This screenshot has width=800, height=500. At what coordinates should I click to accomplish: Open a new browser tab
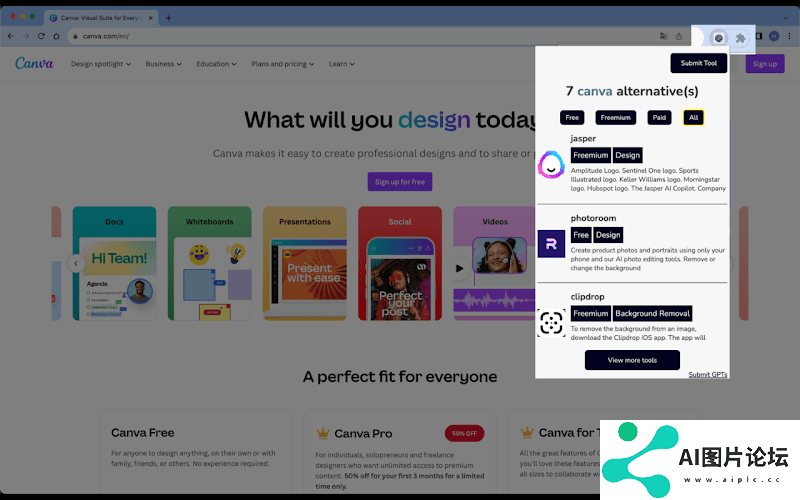point(168,18)
